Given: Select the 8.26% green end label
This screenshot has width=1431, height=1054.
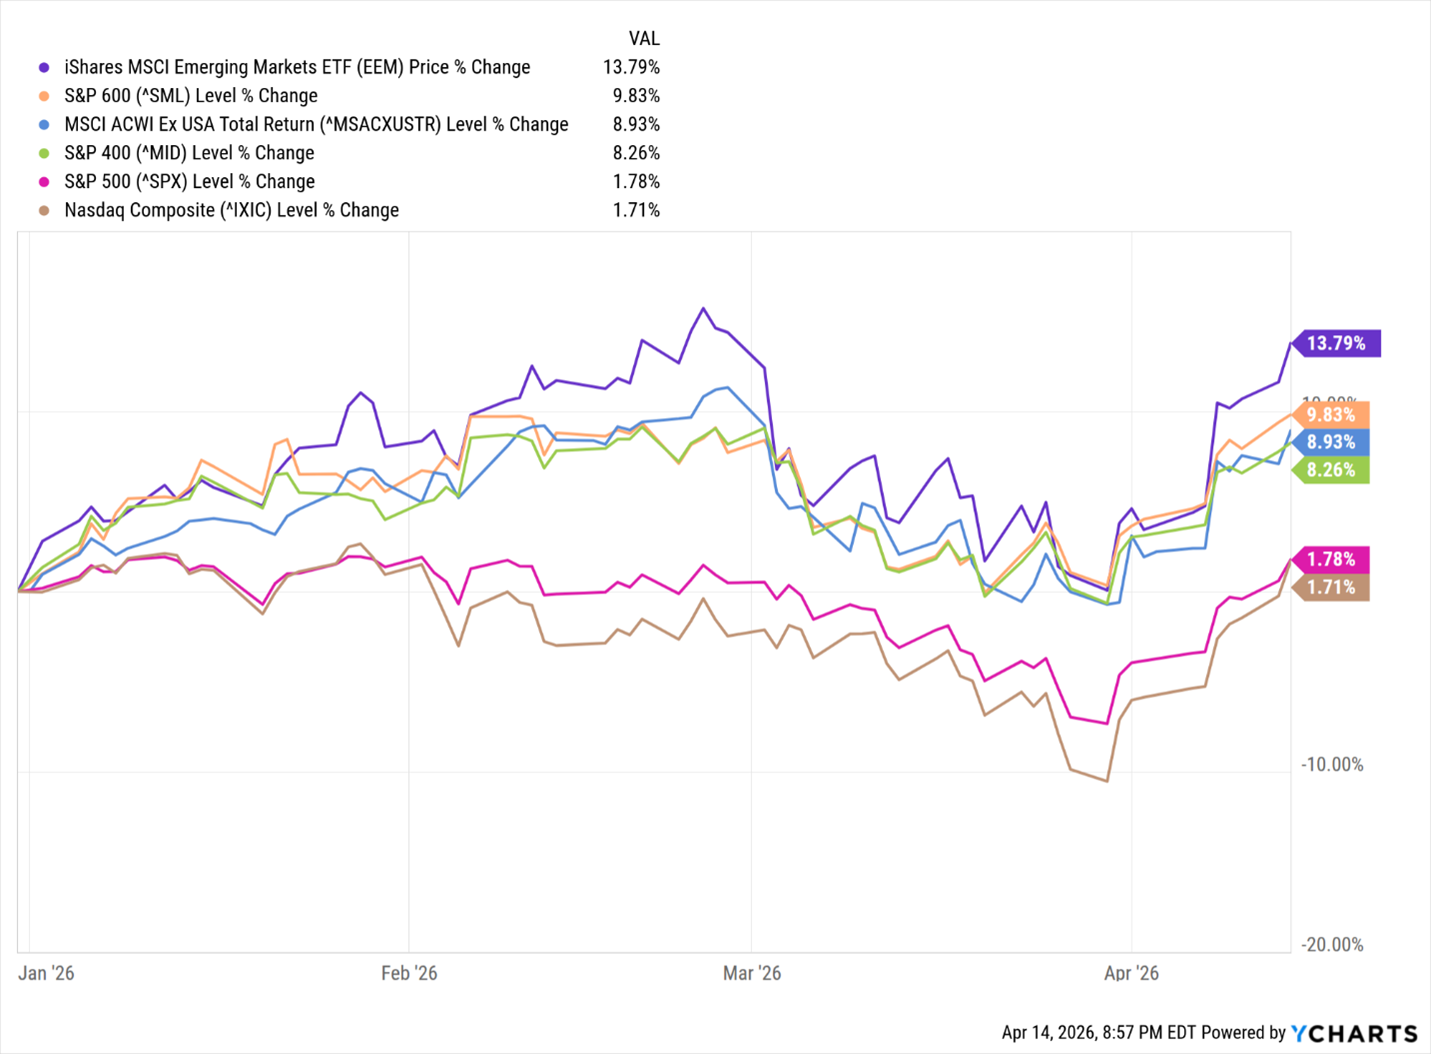Looking at the screenshot, I should [x=1331, y=470].
